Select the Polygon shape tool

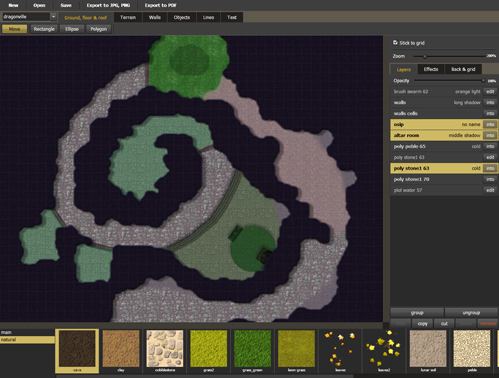(99, 29)
